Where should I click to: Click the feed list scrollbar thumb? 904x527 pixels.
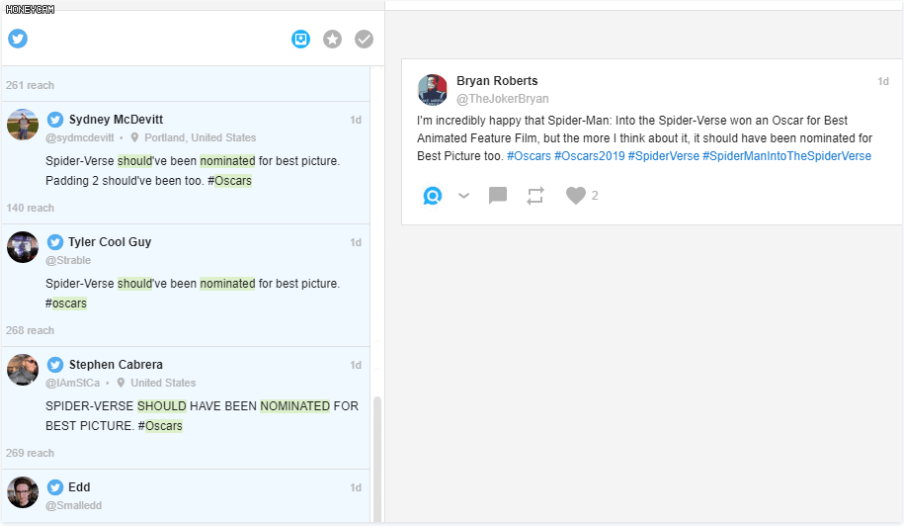point(378,459)
